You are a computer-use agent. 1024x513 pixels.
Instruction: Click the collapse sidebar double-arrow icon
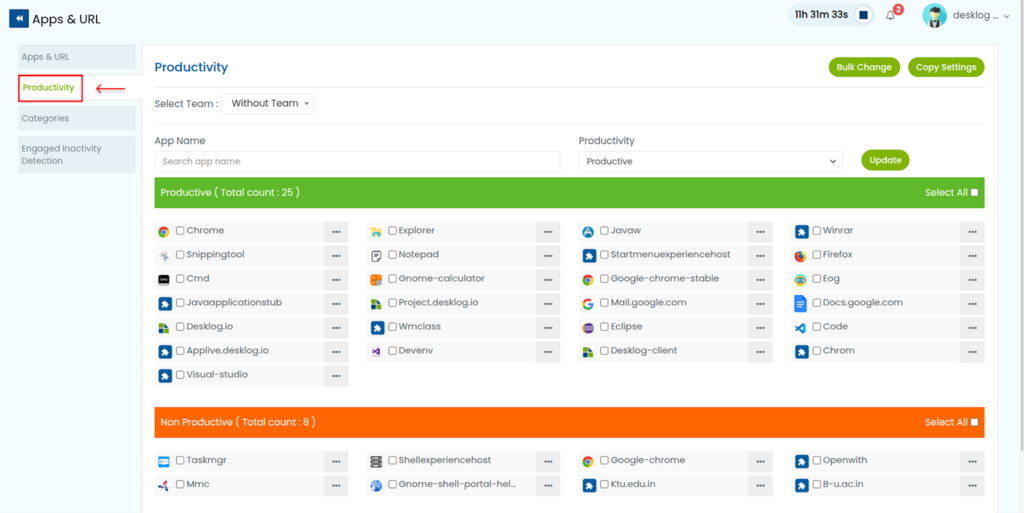click(18, 19)
